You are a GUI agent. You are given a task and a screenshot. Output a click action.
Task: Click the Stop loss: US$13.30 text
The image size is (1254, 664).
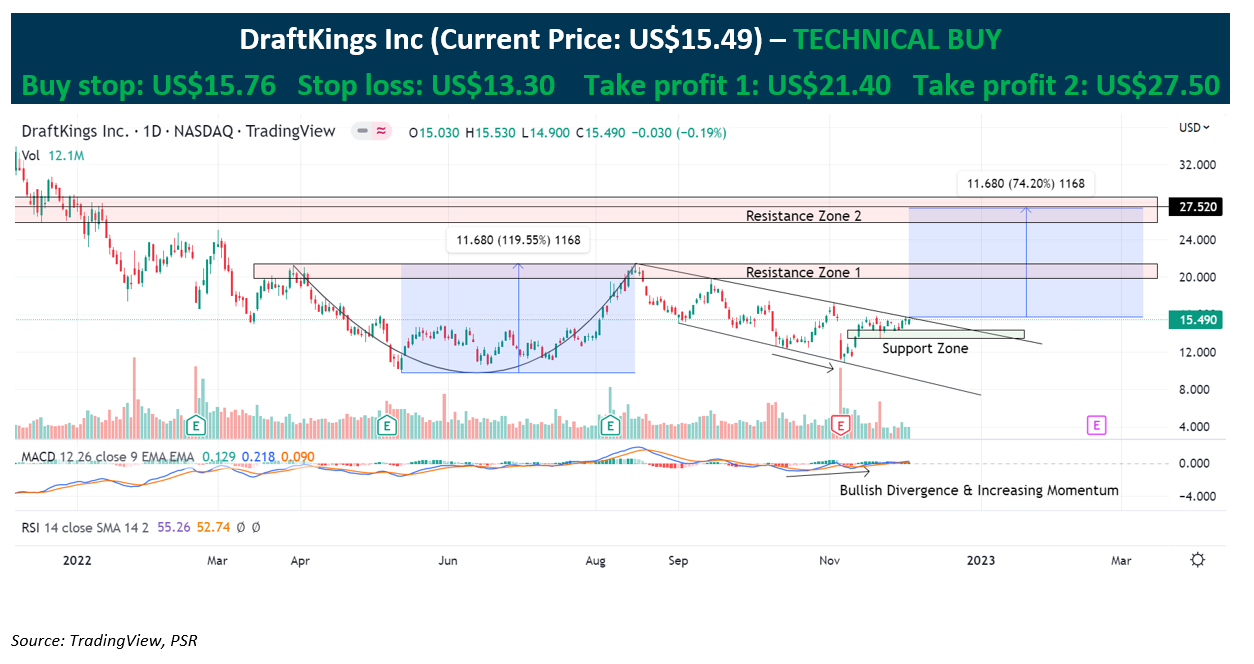coord(427,86)
